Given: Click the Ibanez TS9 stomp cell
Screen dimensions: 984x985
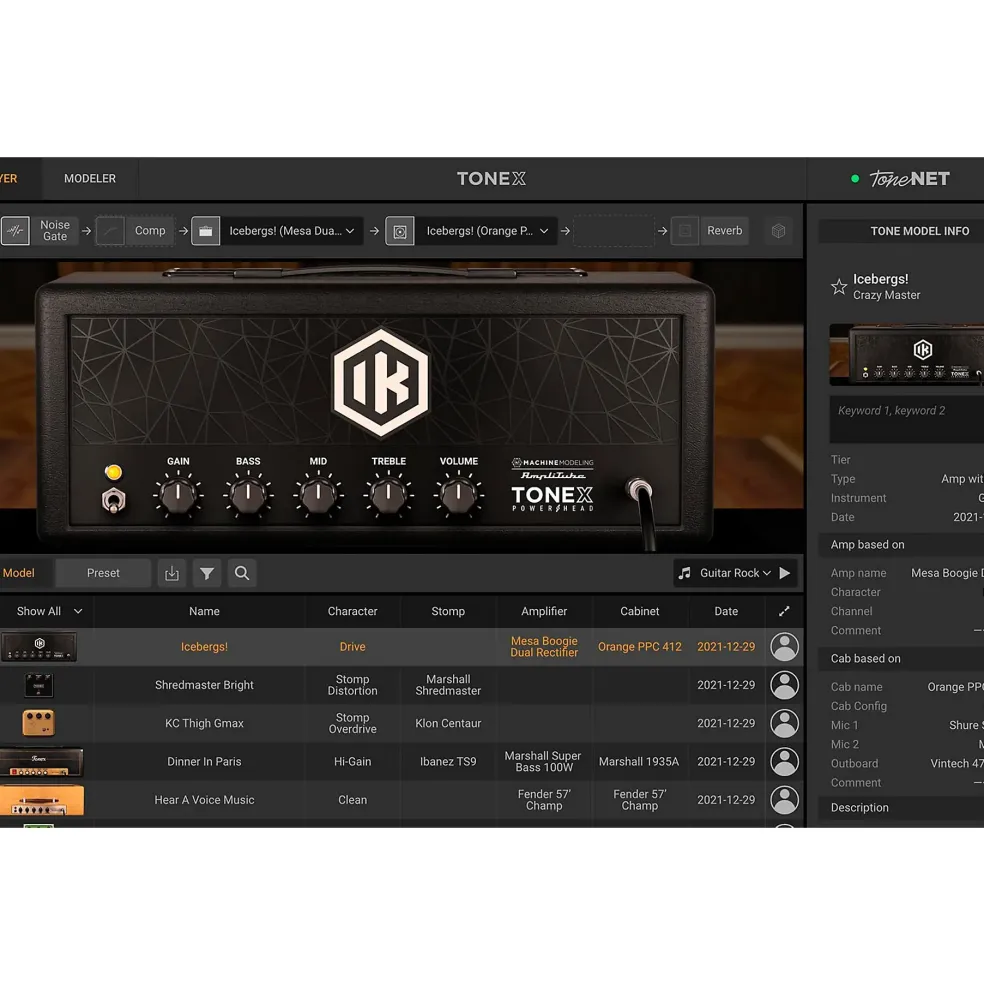Looking at the screenshot, I should [448, 761].
